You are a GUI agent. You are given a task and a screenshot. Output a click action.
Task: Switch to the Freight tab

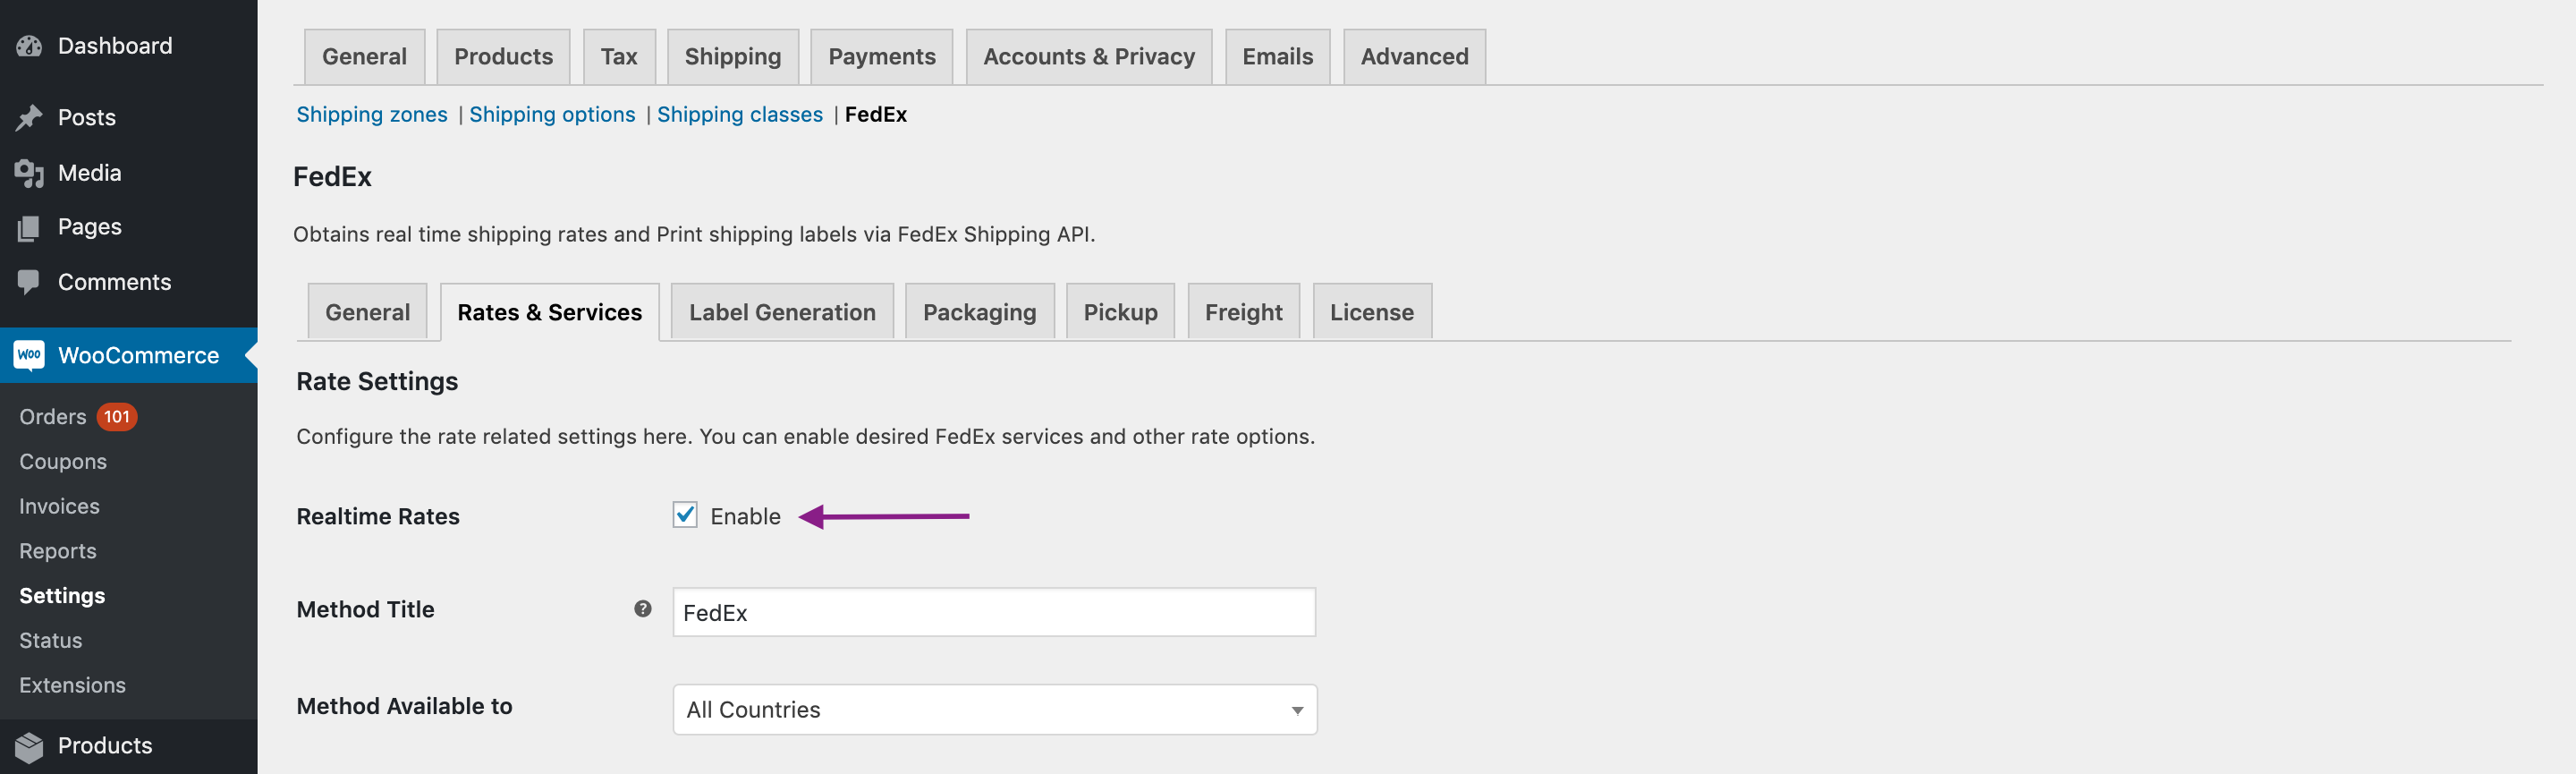(x=1242, y=313)
